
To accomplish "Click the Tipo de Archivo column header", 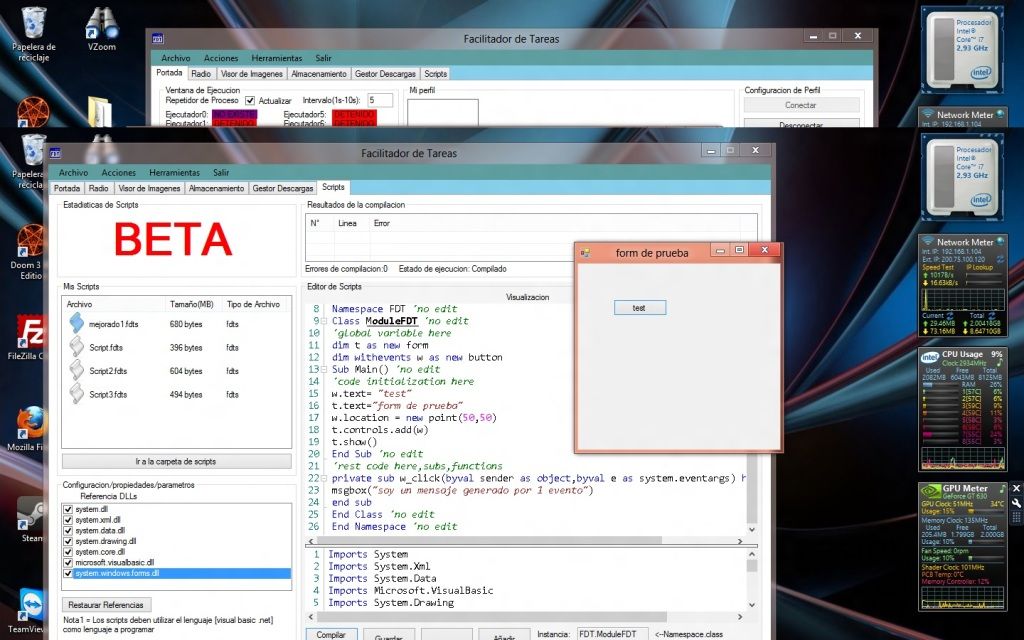I will pyautogui.click(x=253, y=304).
